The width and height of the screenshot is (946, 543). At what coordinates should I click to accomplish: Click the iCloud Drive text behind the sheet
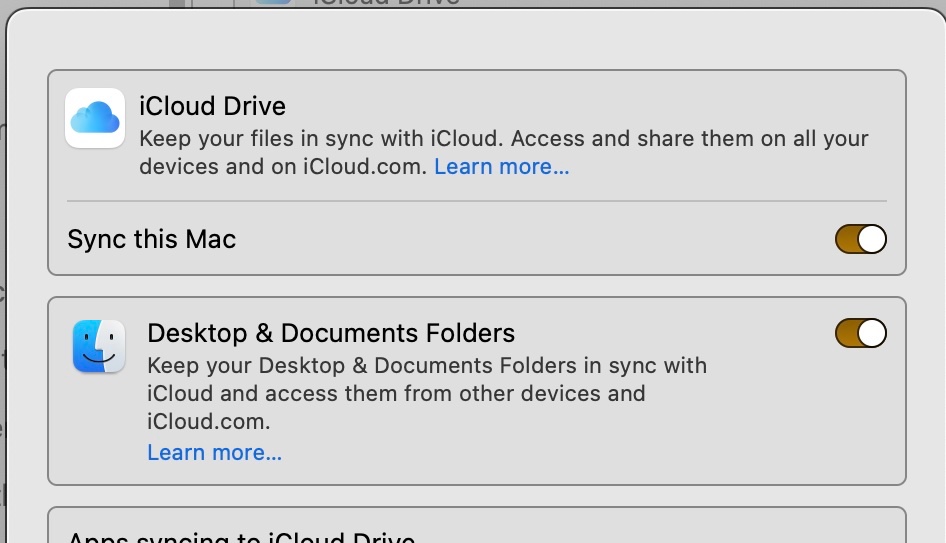(x=385, y=3)
